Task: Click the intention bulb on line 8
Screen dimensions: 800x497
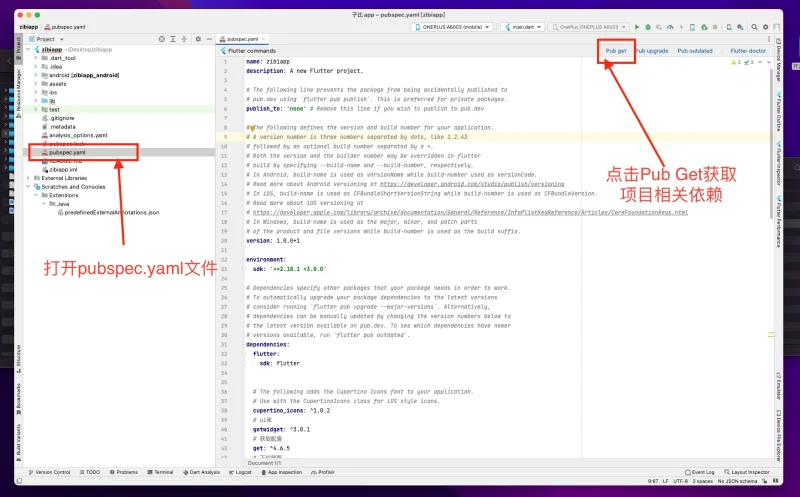Action: [252, 128]
